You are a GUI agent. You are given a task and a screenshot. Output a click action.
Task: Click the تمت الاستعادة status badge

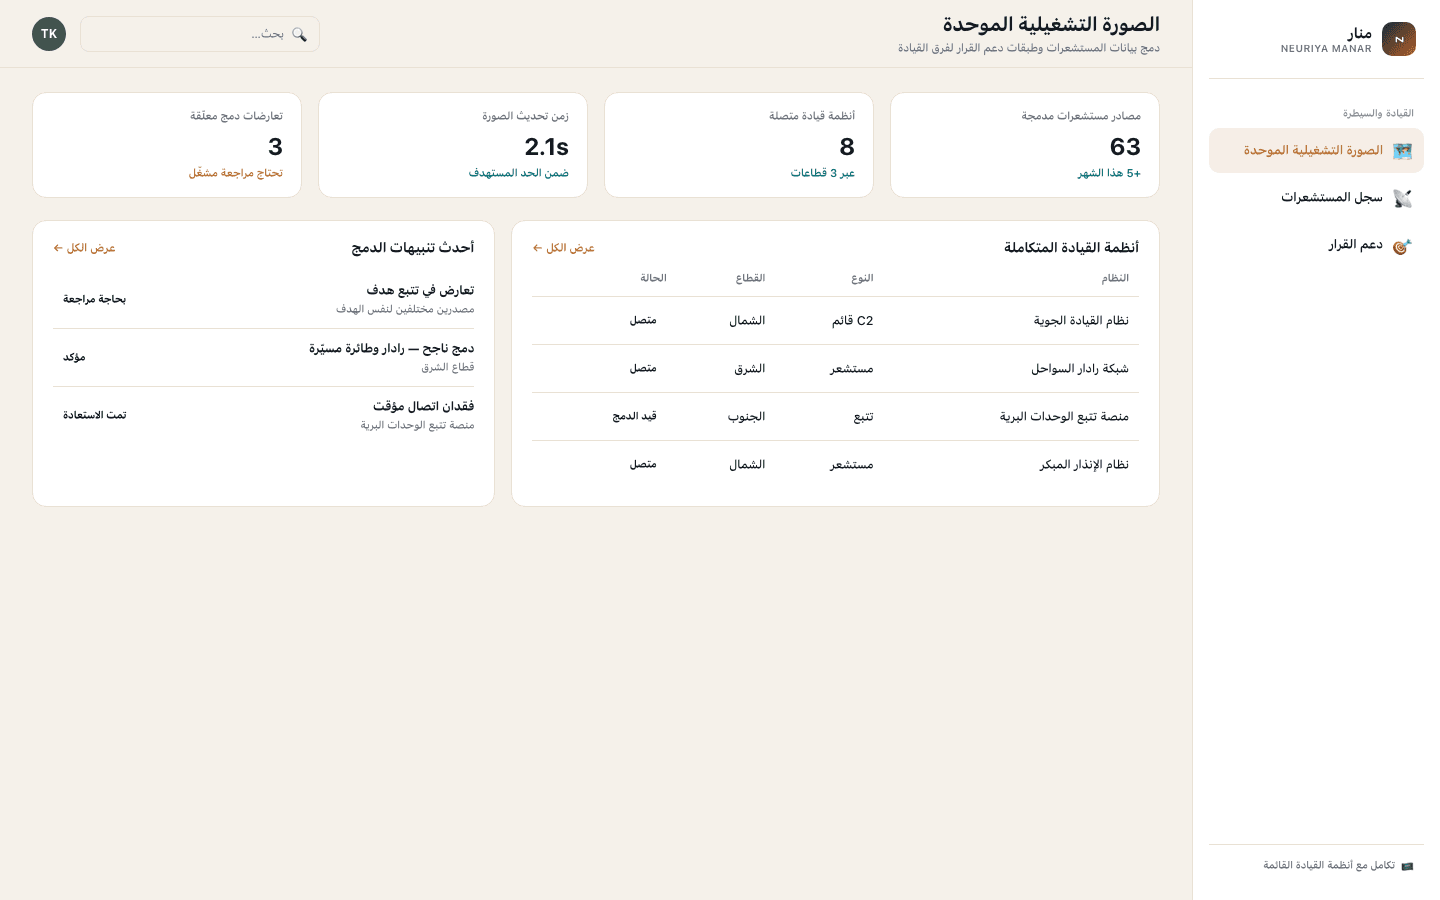(x=95, y=415)
